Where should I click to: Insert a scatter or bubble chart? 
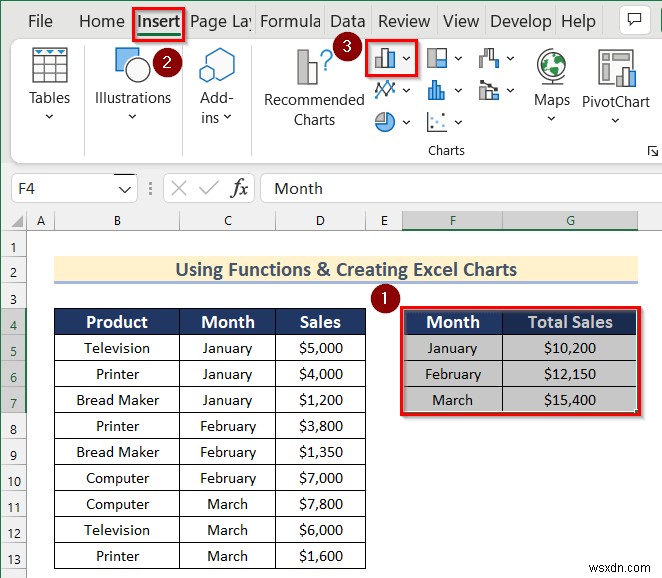(x=437, y=122)
